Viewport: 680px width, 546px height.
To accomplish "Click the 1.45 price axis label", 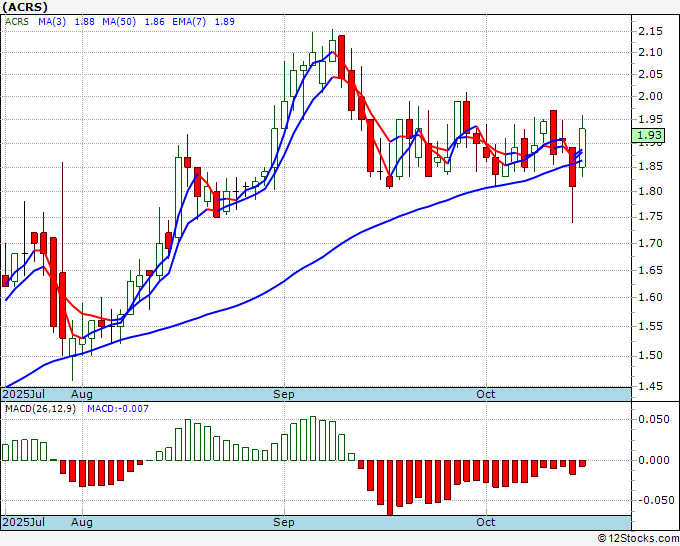I will (x=650, y=386).
